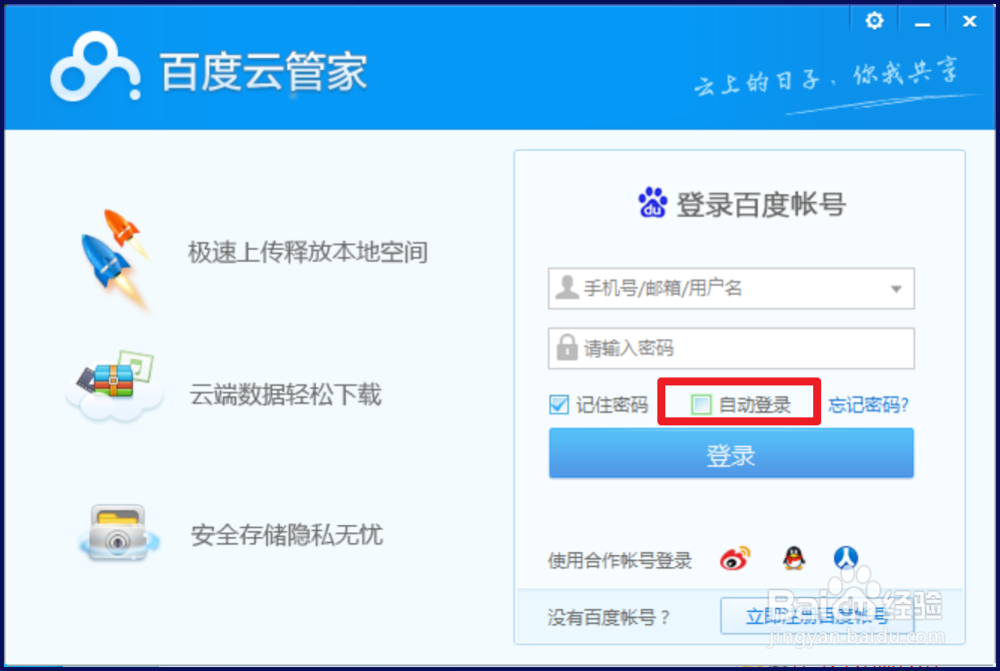
Task: Click the 百度云管家 title text
Action: click(x=263, y=71)
